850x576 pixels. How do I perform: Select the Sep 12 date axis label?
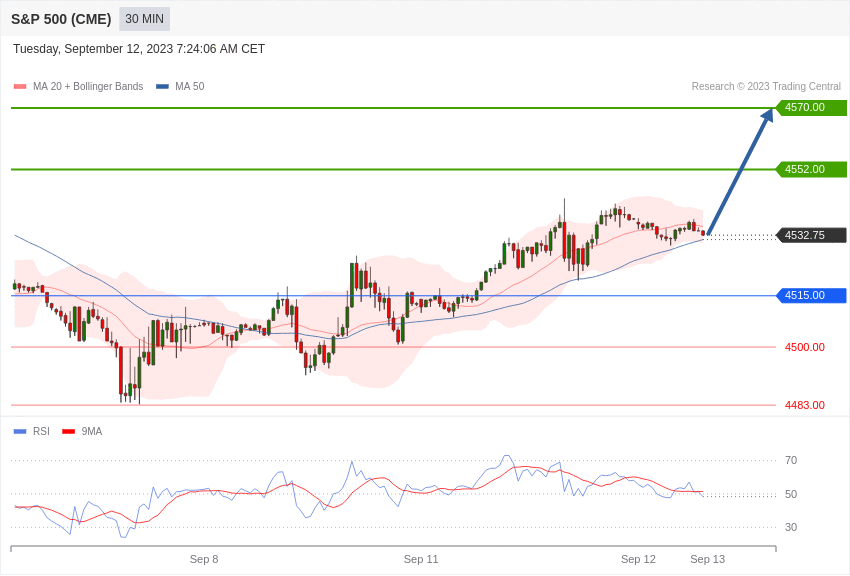tap(638, 559)
